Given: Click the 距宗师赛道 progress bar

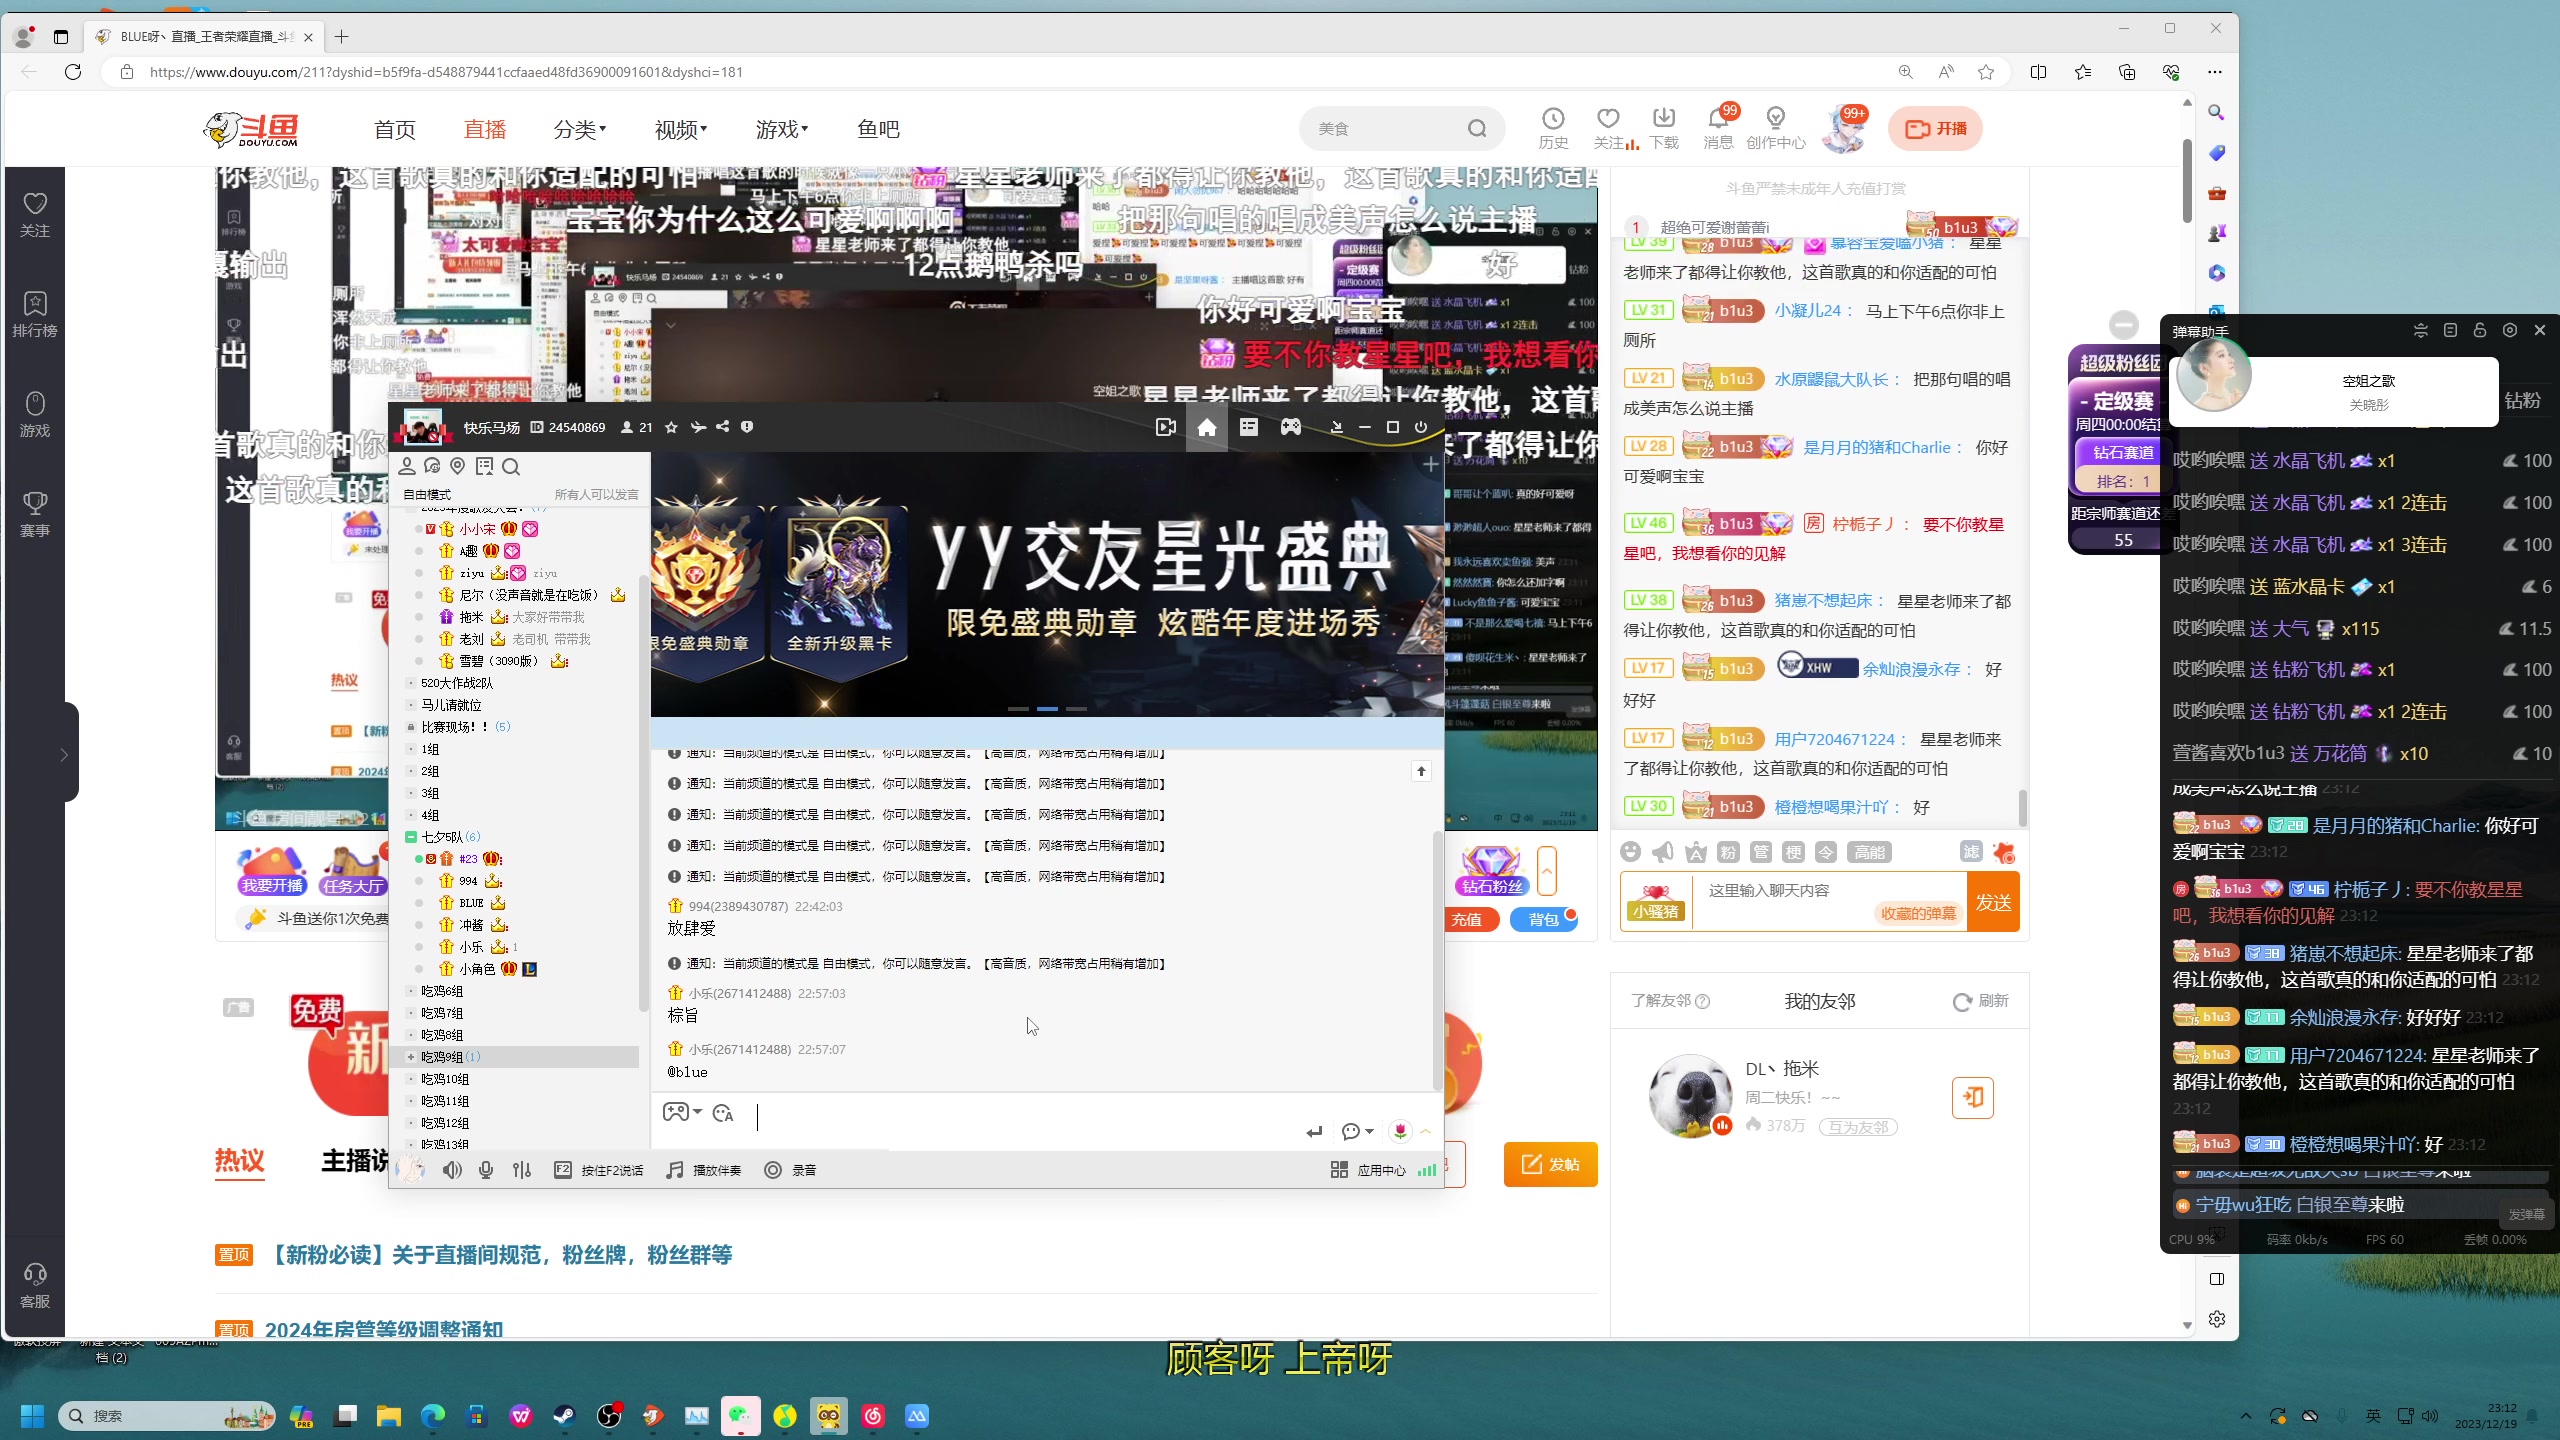Looking at the screenshot, I should [2120, 539].
